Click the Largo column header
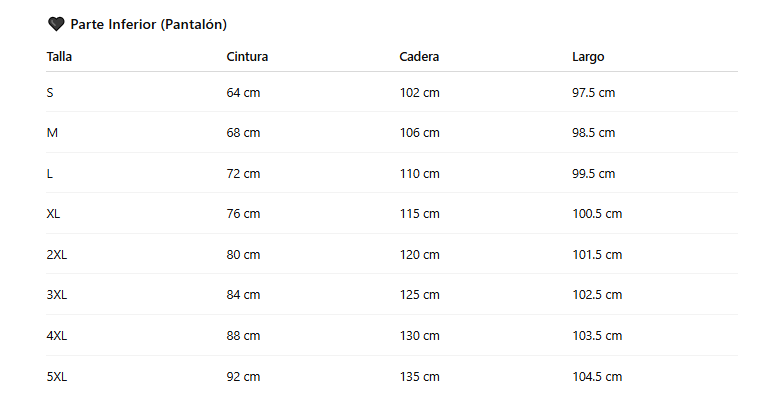 click(588, 57)
